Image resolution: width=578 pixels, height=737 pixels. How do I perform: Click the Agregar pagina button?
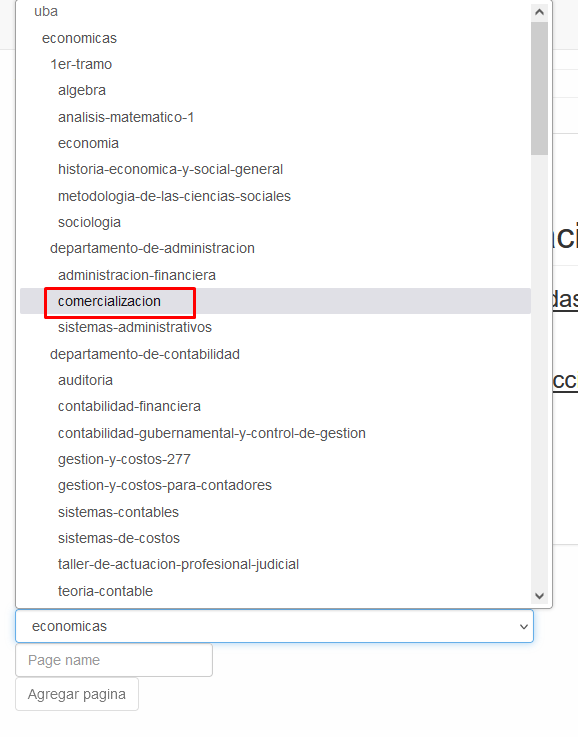click(x=77, y=694)
